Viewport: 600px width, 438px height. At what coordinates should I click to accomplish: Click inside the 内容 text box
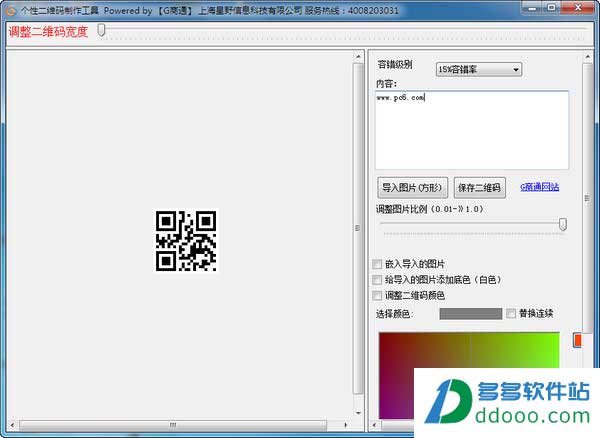pyautogui.click(x=471, y=130)
